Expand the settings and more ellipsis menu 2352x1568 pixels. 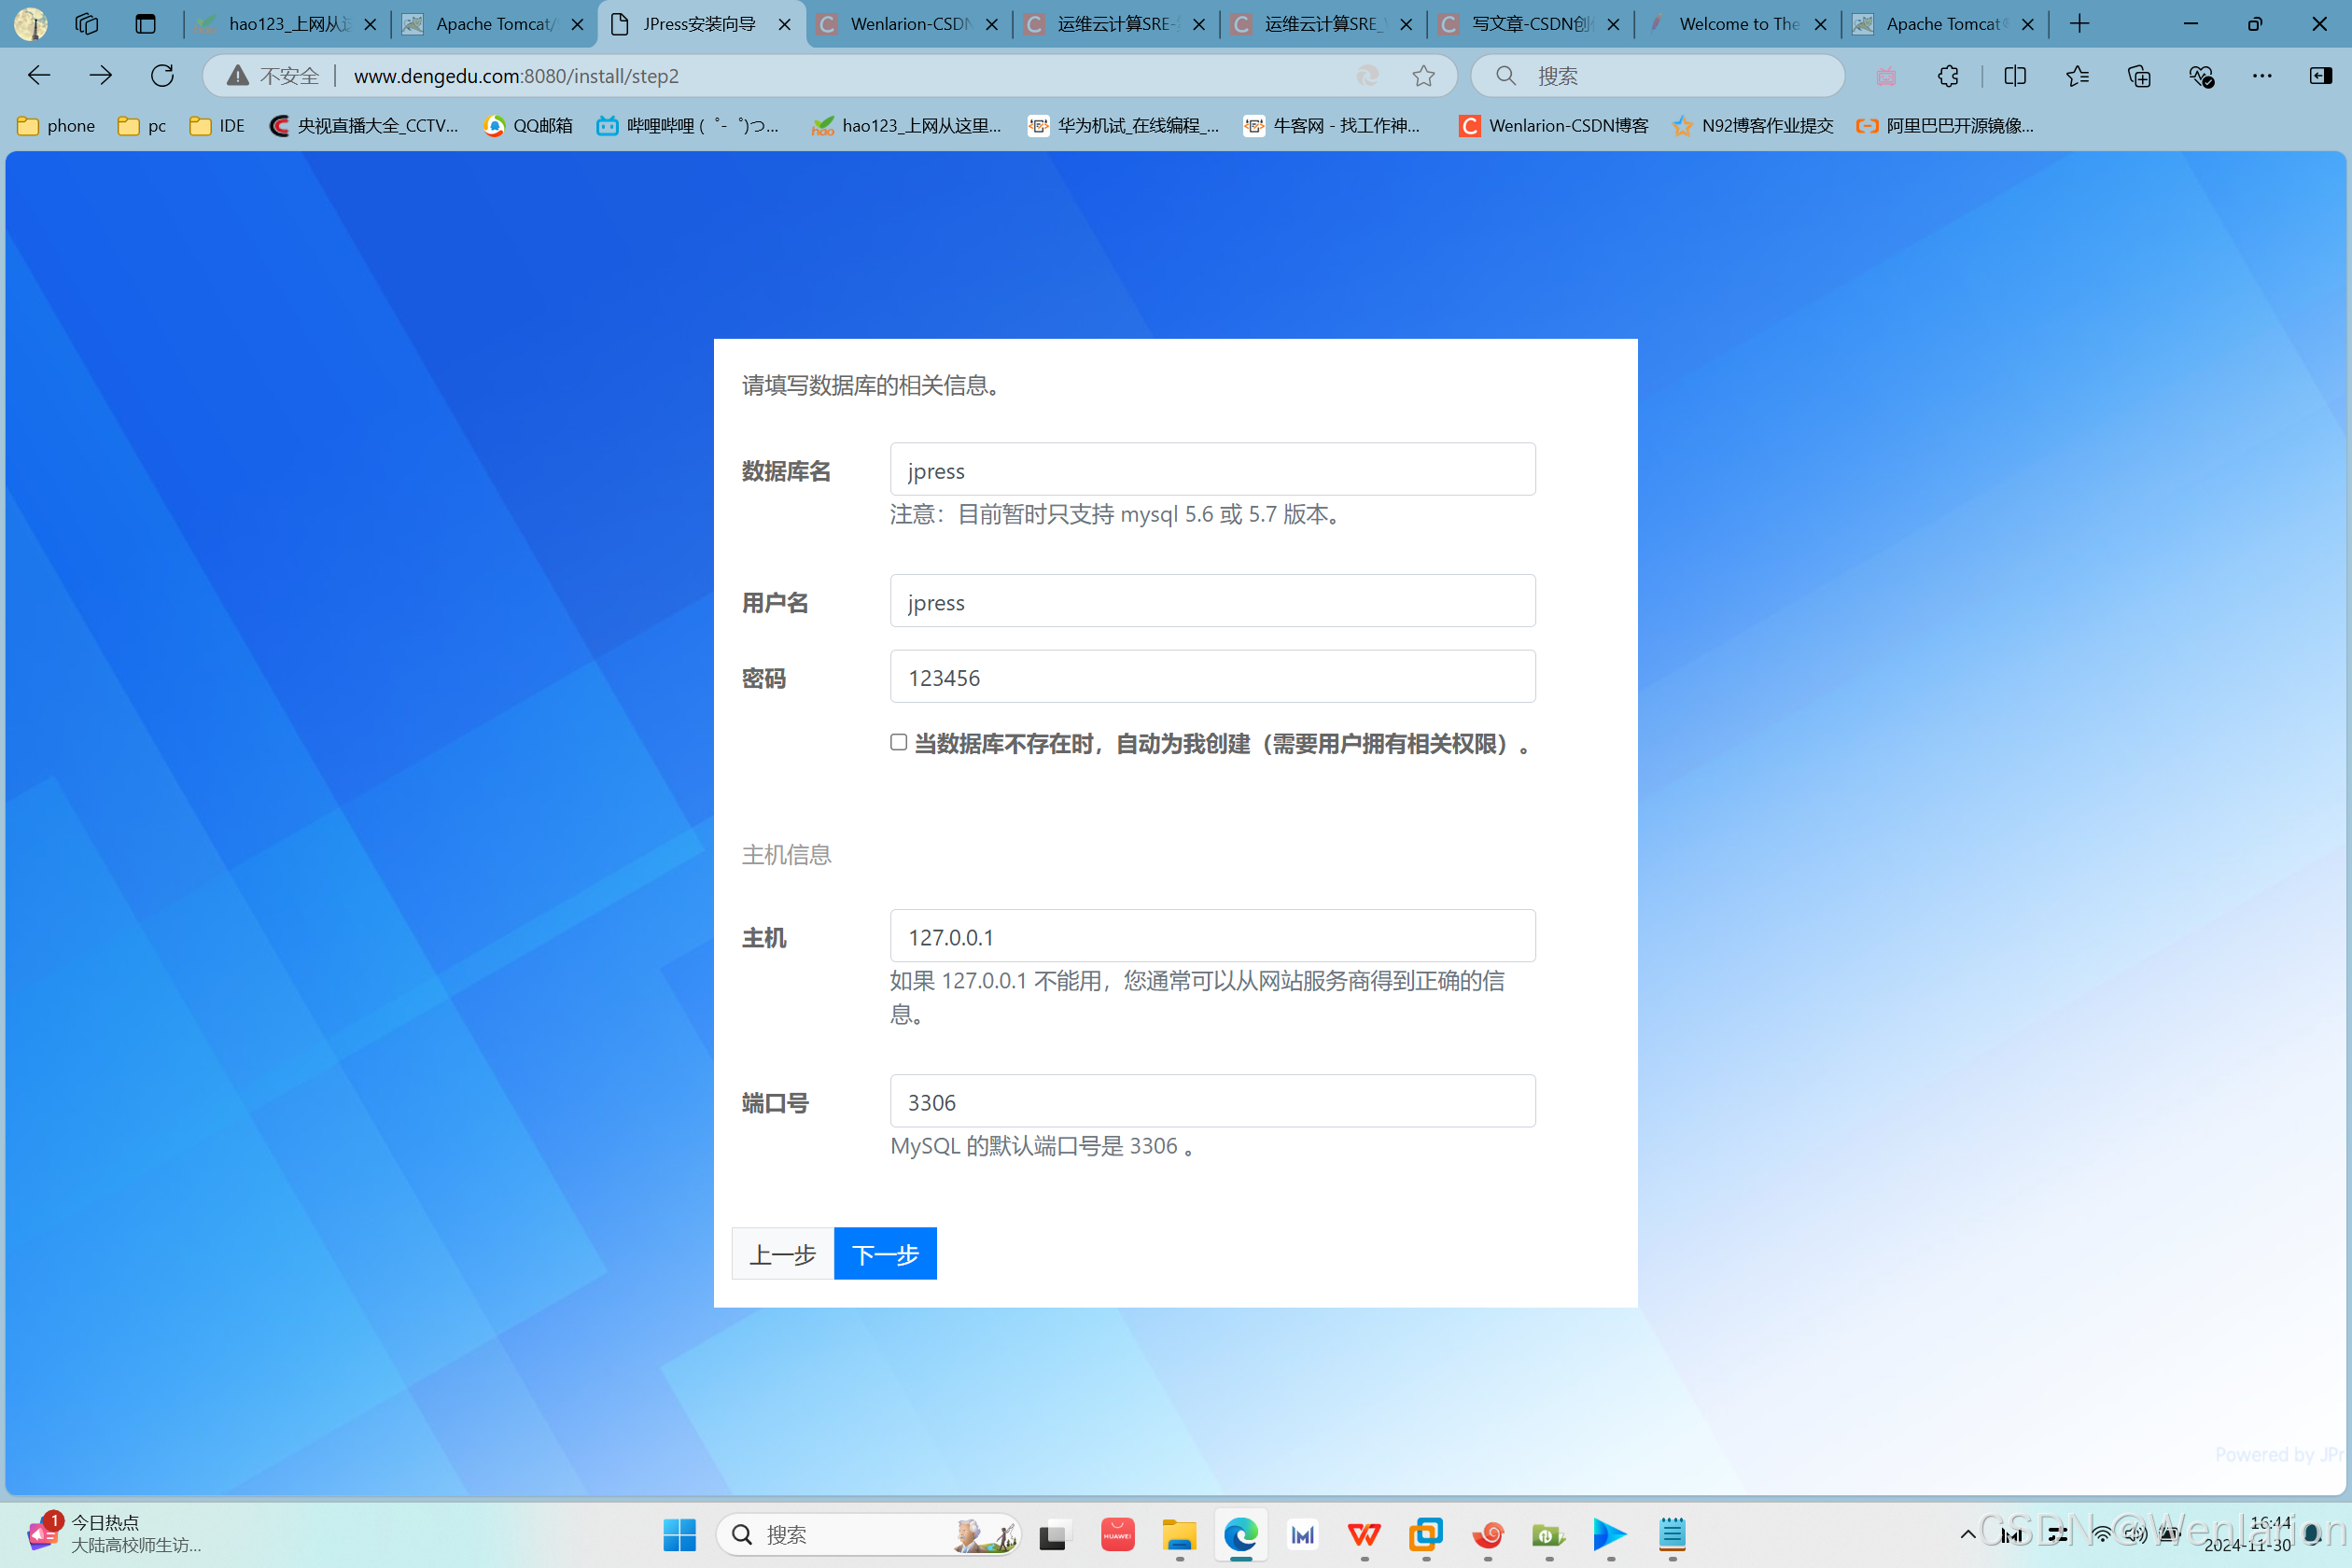[x=2261, y=76]
